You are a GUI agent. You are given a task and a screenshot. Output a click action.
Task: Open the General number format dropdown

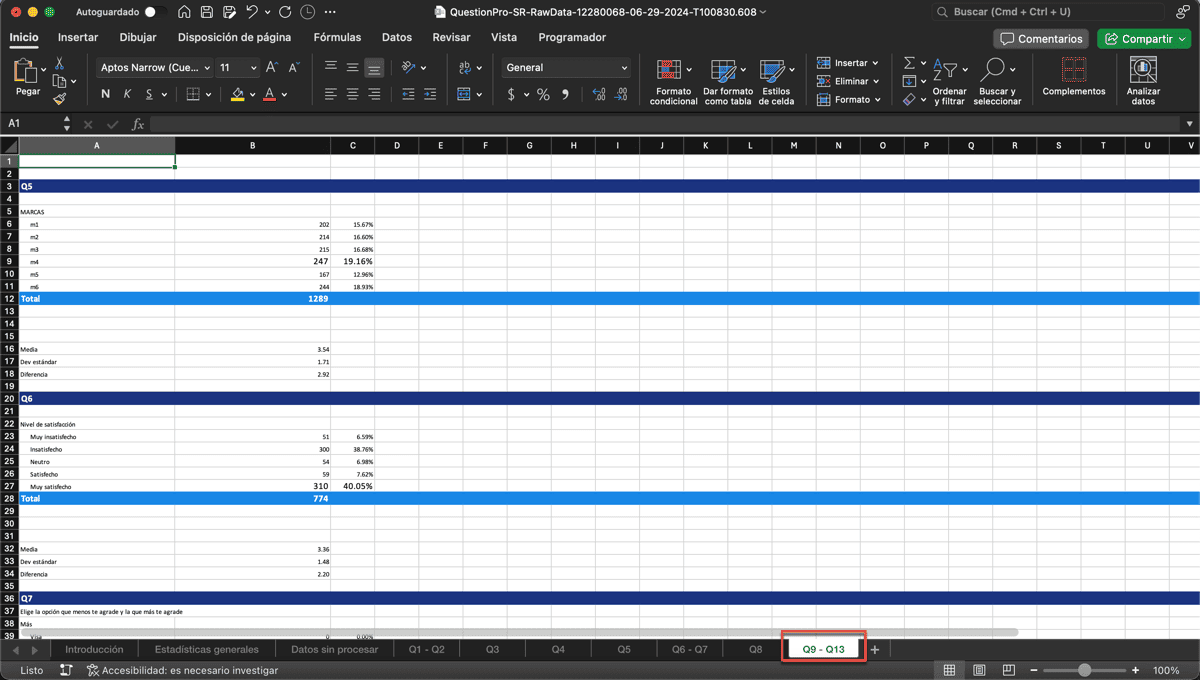pyautogui.click(x=565, y=67)
